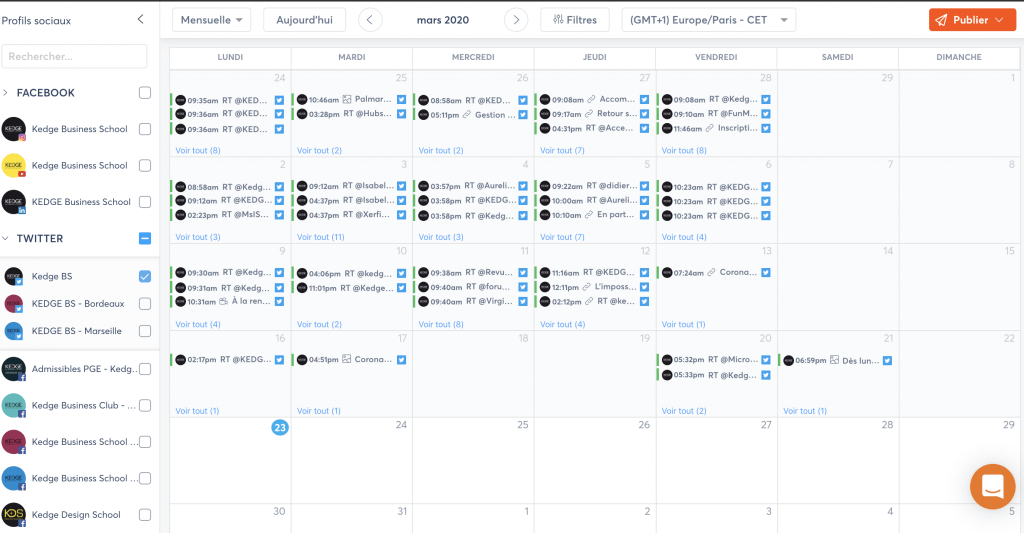Click in the Rechercher search field

tap(74, 56)
